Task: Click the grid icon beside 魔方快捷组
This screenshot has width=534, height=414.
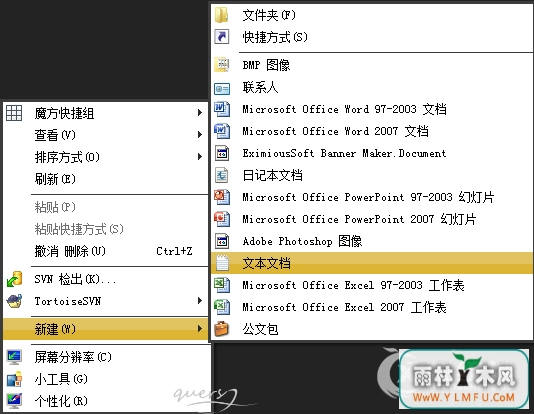Action: [14, 113]
